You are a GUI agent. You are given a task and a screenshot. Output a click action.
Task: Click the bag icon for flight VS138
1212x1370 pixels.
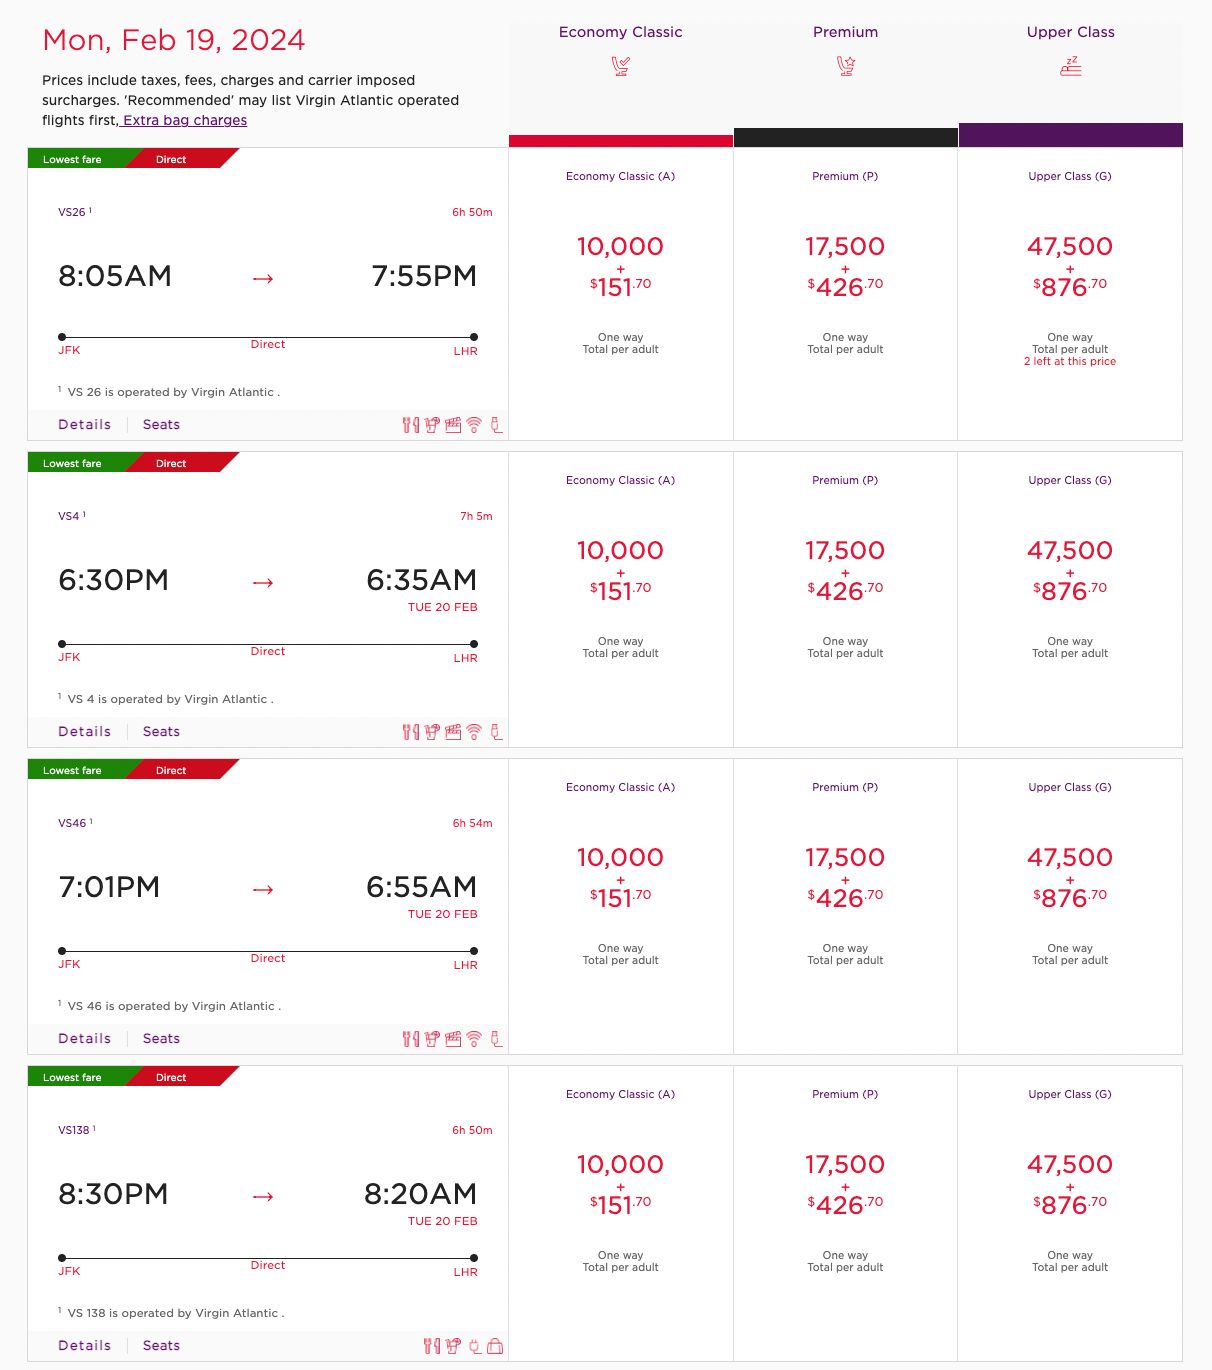(x=495, y=1346)
